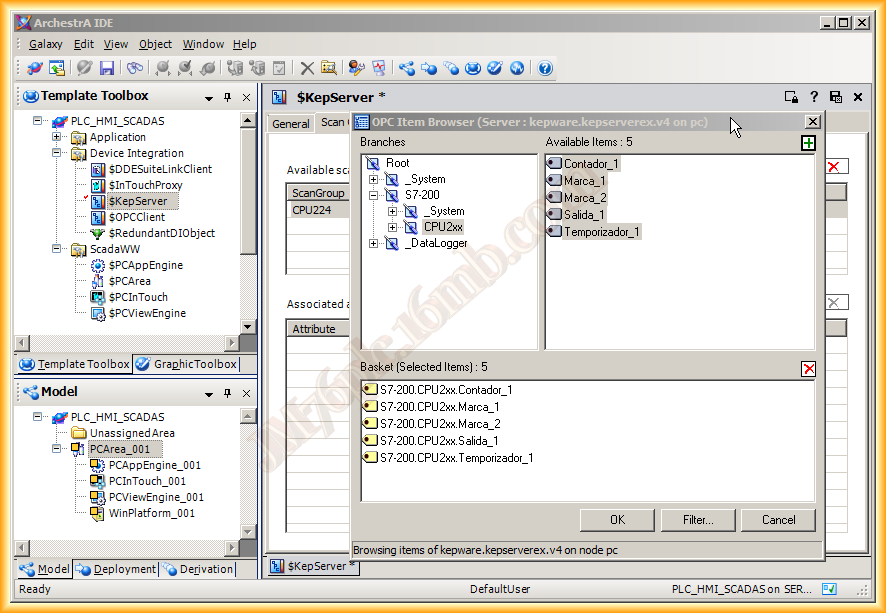
Task: Collapse the S7-200 branch
Action: pyautogui.click(x=374, y=195)
